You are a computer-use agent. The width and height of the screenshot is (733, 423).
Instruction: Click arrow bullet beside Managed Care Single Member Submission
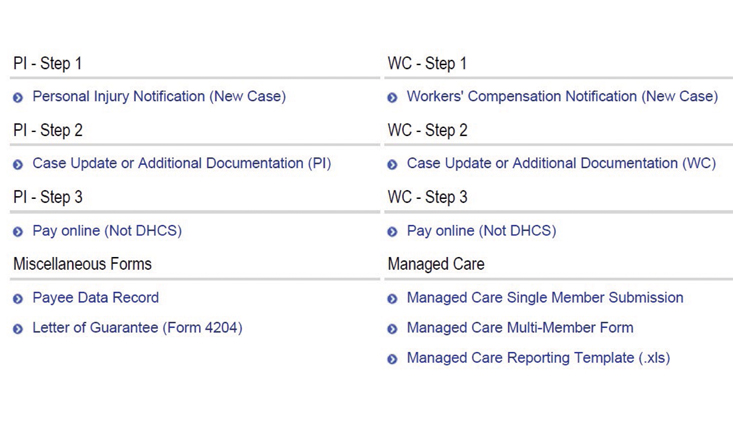392,299
